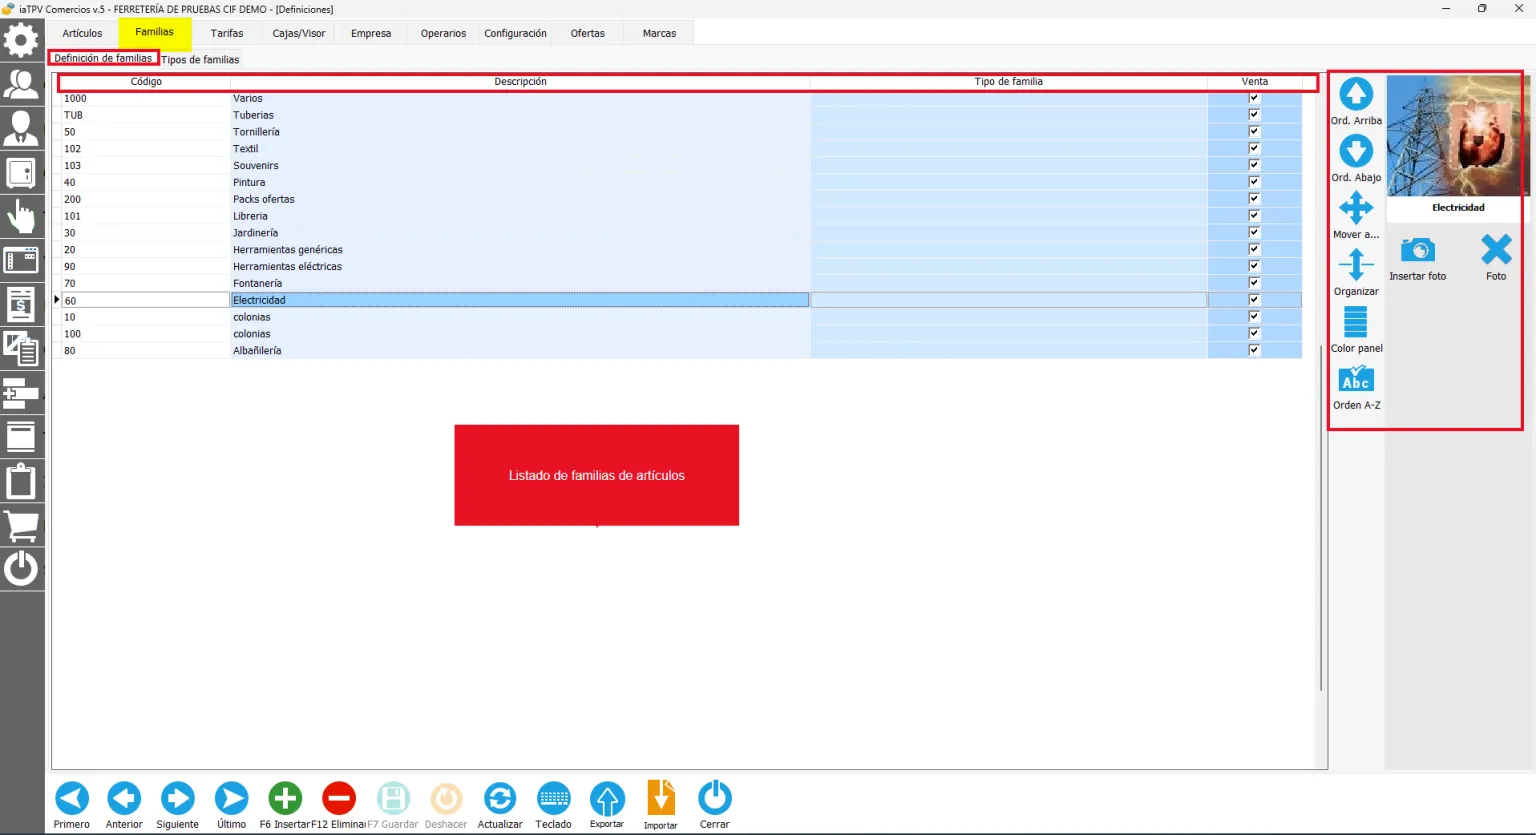Open the Operarios tab
Image resolution: width=1536 pixels, height=835 pixels.
443,33
